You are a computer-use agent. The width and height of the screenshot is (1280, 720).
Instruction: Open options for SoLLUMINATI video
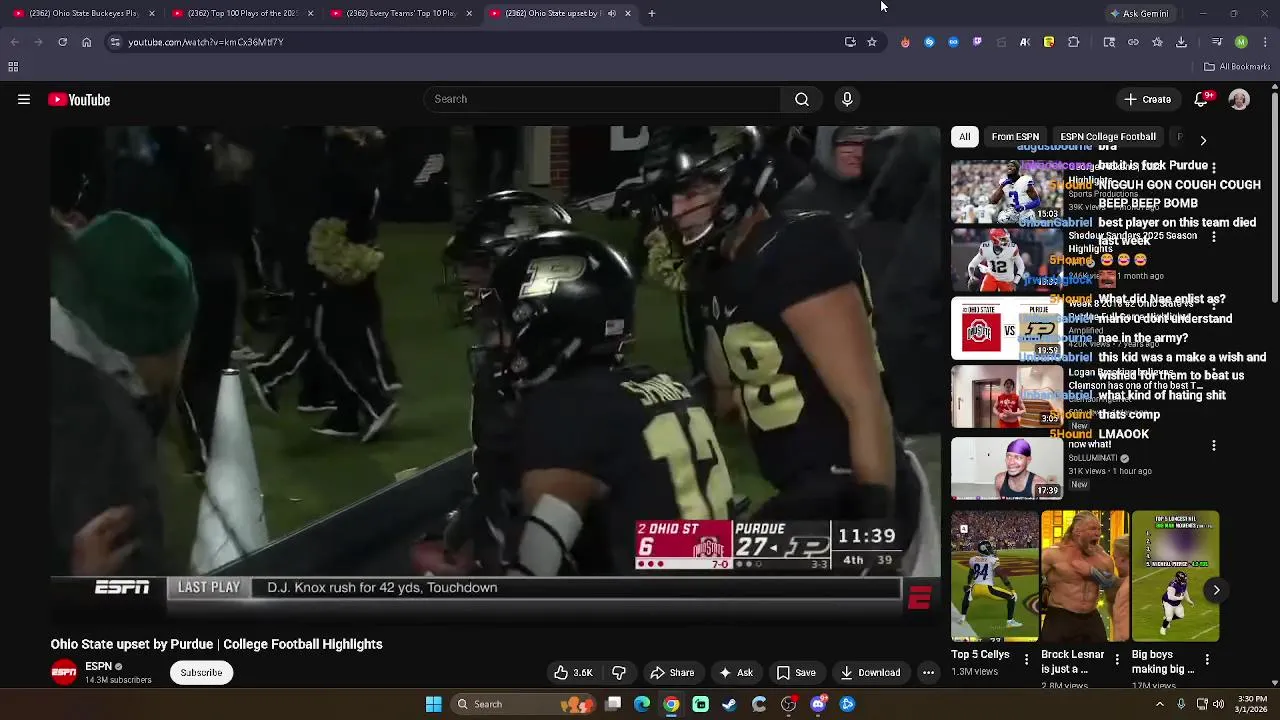[1214, 445]
